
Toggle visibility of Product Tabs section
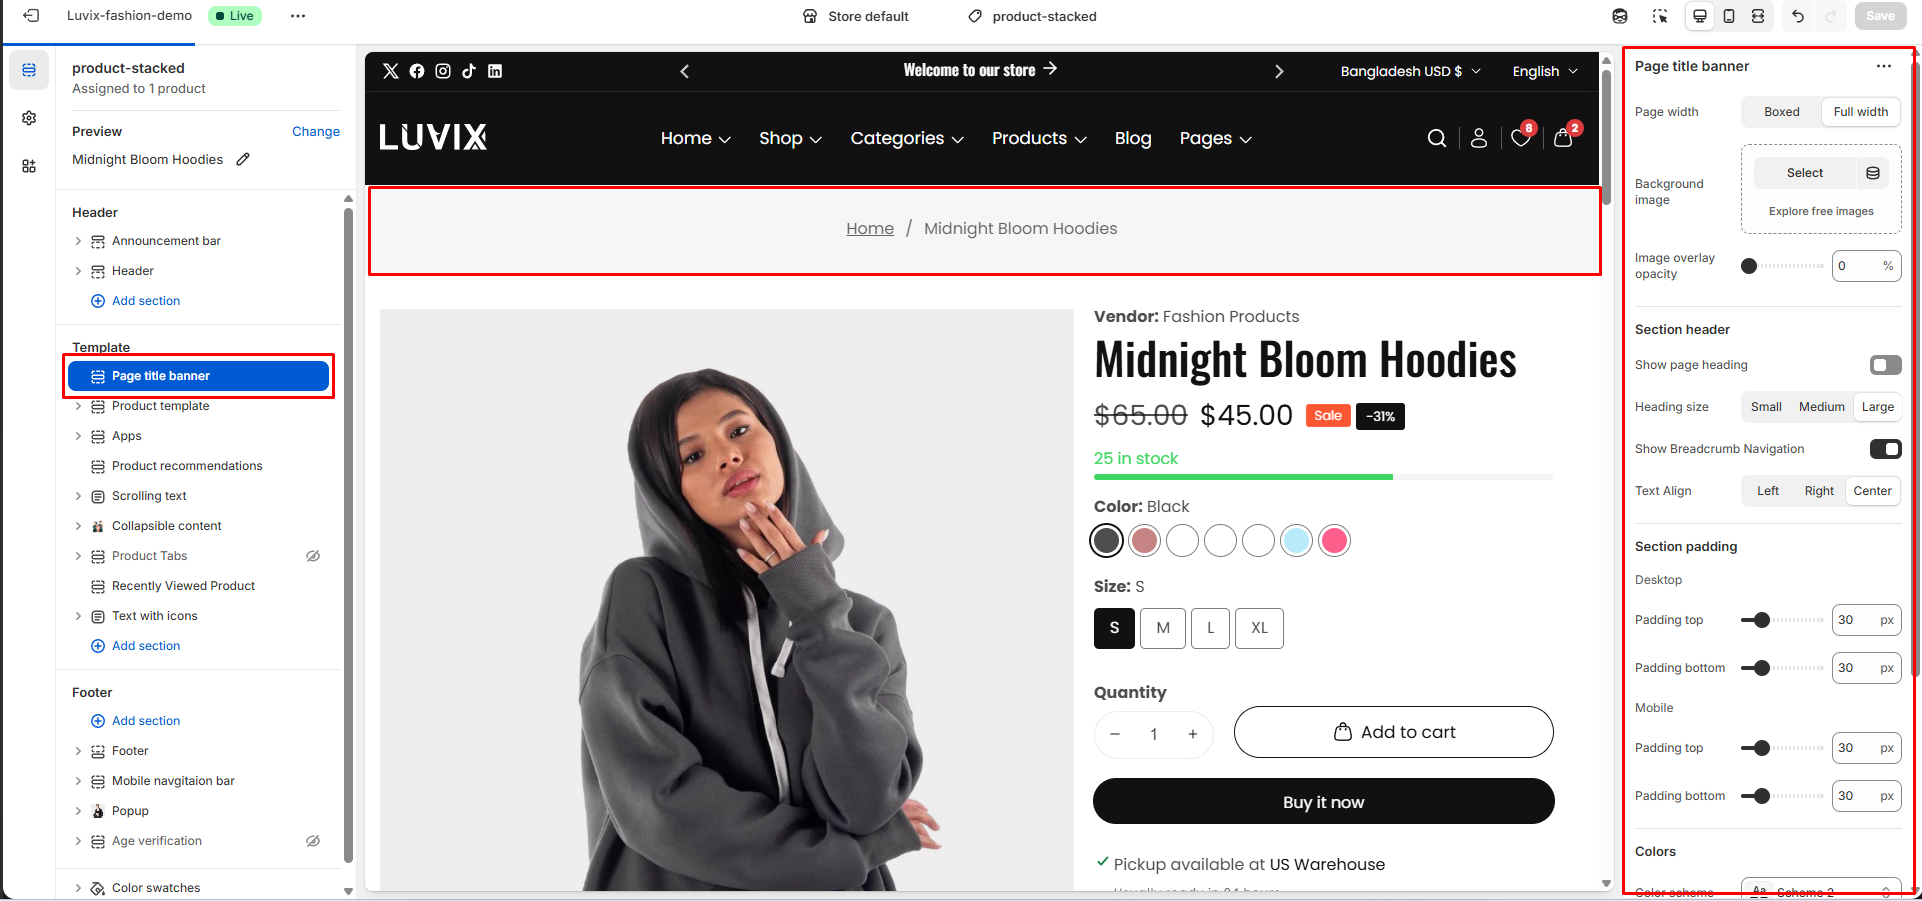click(313, 556)
